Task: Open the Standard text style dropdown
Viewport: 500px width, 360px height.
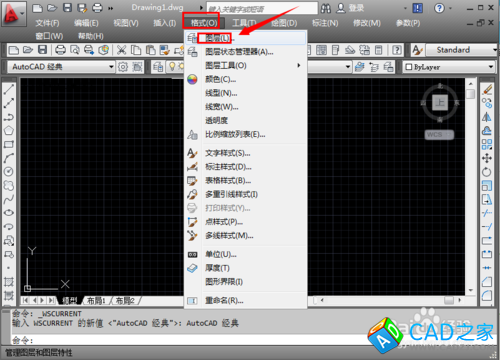Action: pyautogui.click(x=462, y=50)
